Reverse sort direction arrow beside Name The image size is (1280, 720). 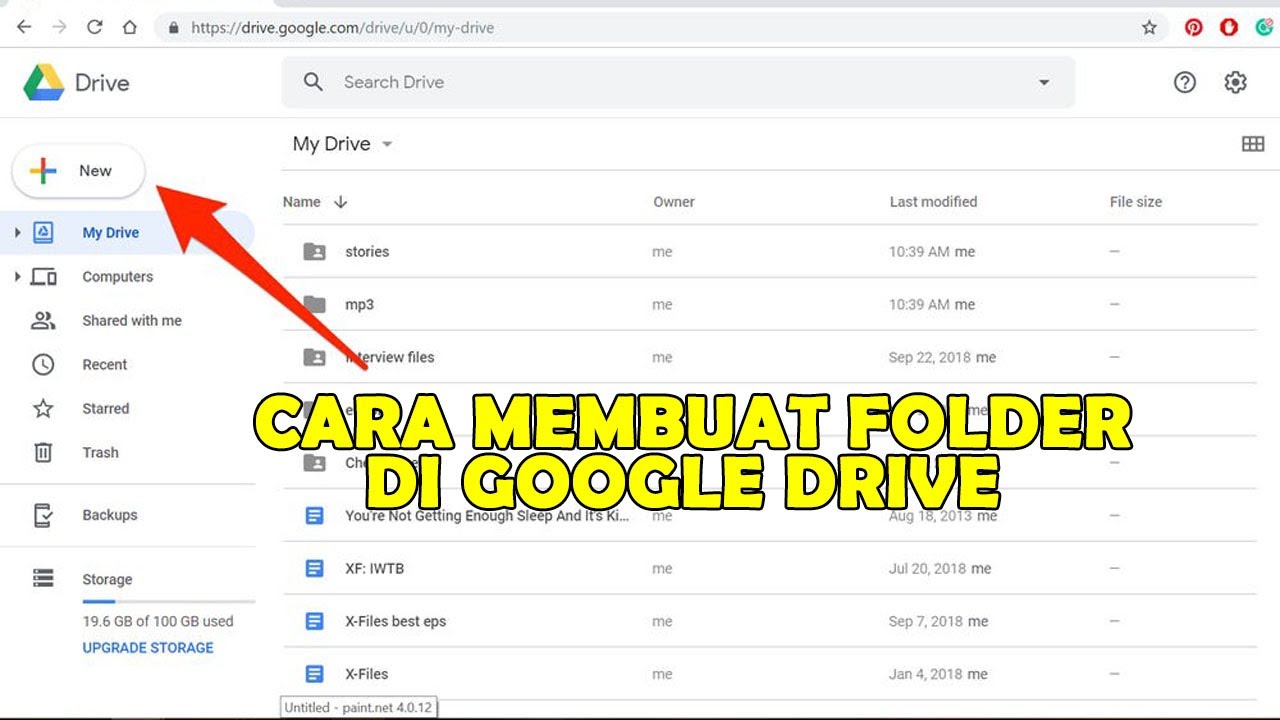click(x=340, y=202)
